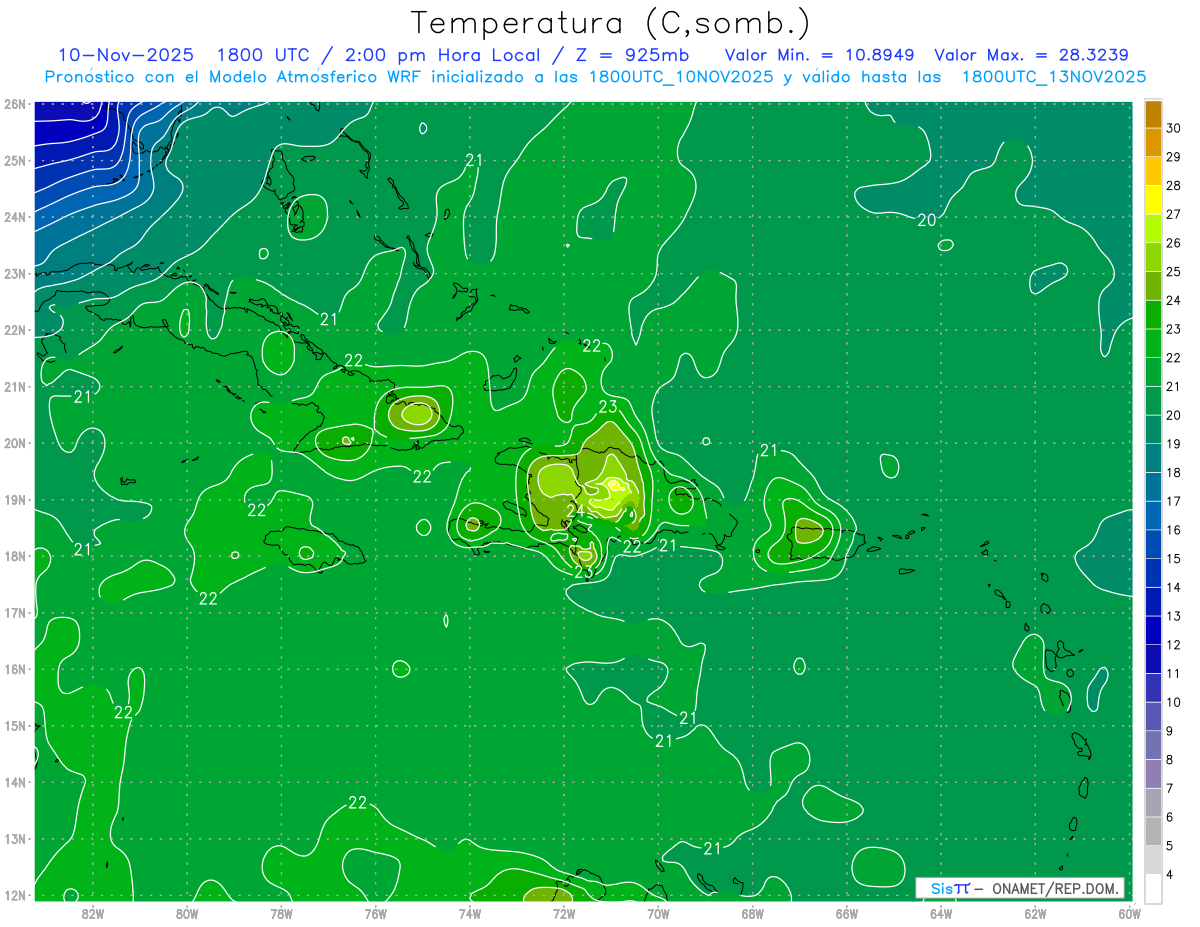Pick the yellow legend swatch between 27 and 28
The height and width of the screenshot is (927, 1200).
(x=1153, y=200)
